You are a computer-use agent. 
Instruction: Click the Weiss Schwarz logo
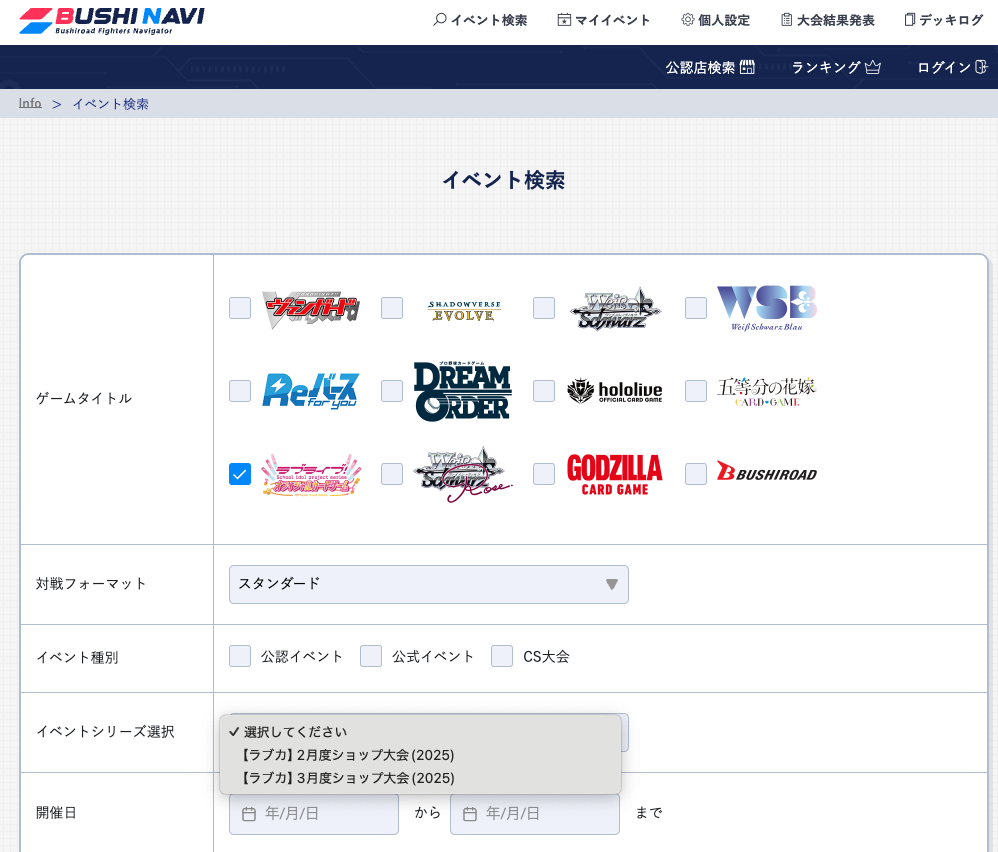pyautogui.click(x=615, y=309)
